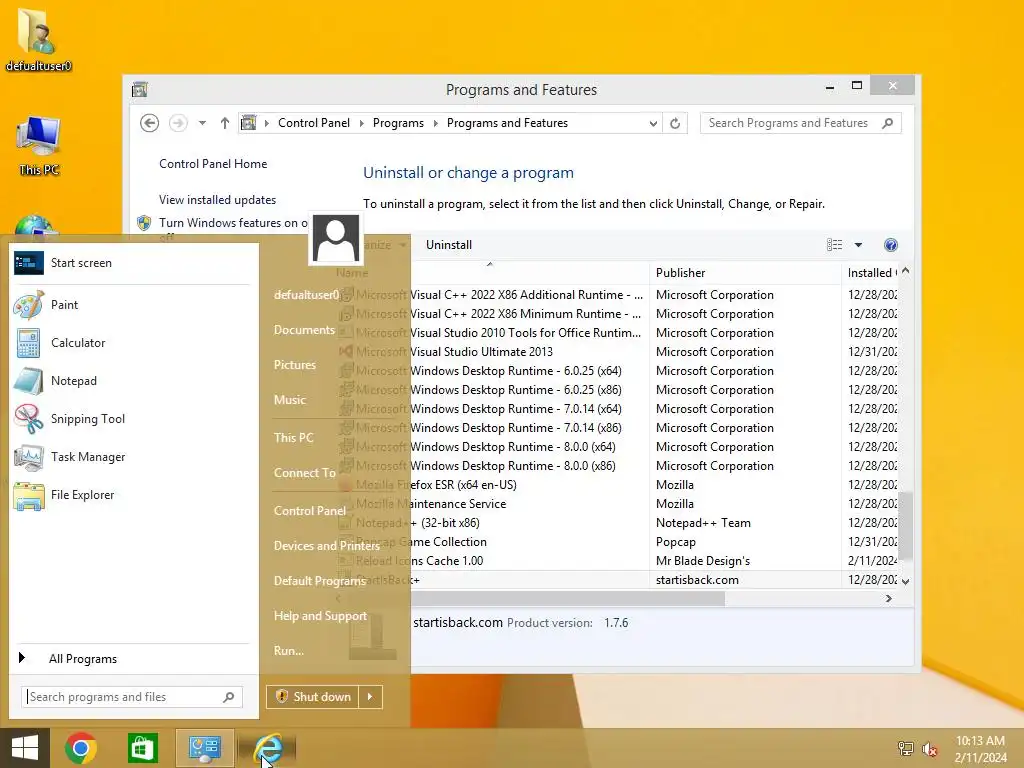Select Control Panel in start menu
This screenshot has width=1024, height=768.
point(310,511)
